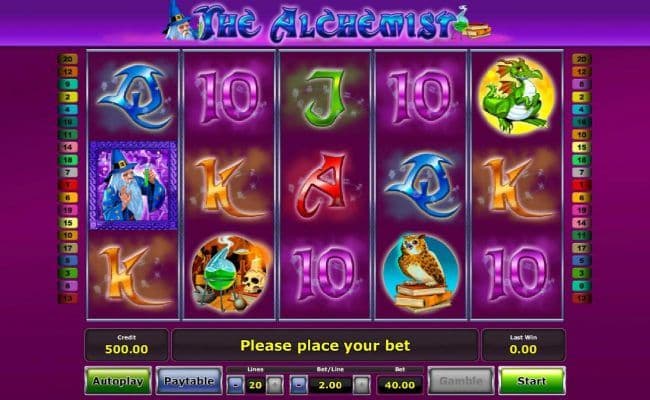The height and width of the screenshot is (400, 650).
Task: Increase Bet/Line with the plus button
Action: [361, 385]
